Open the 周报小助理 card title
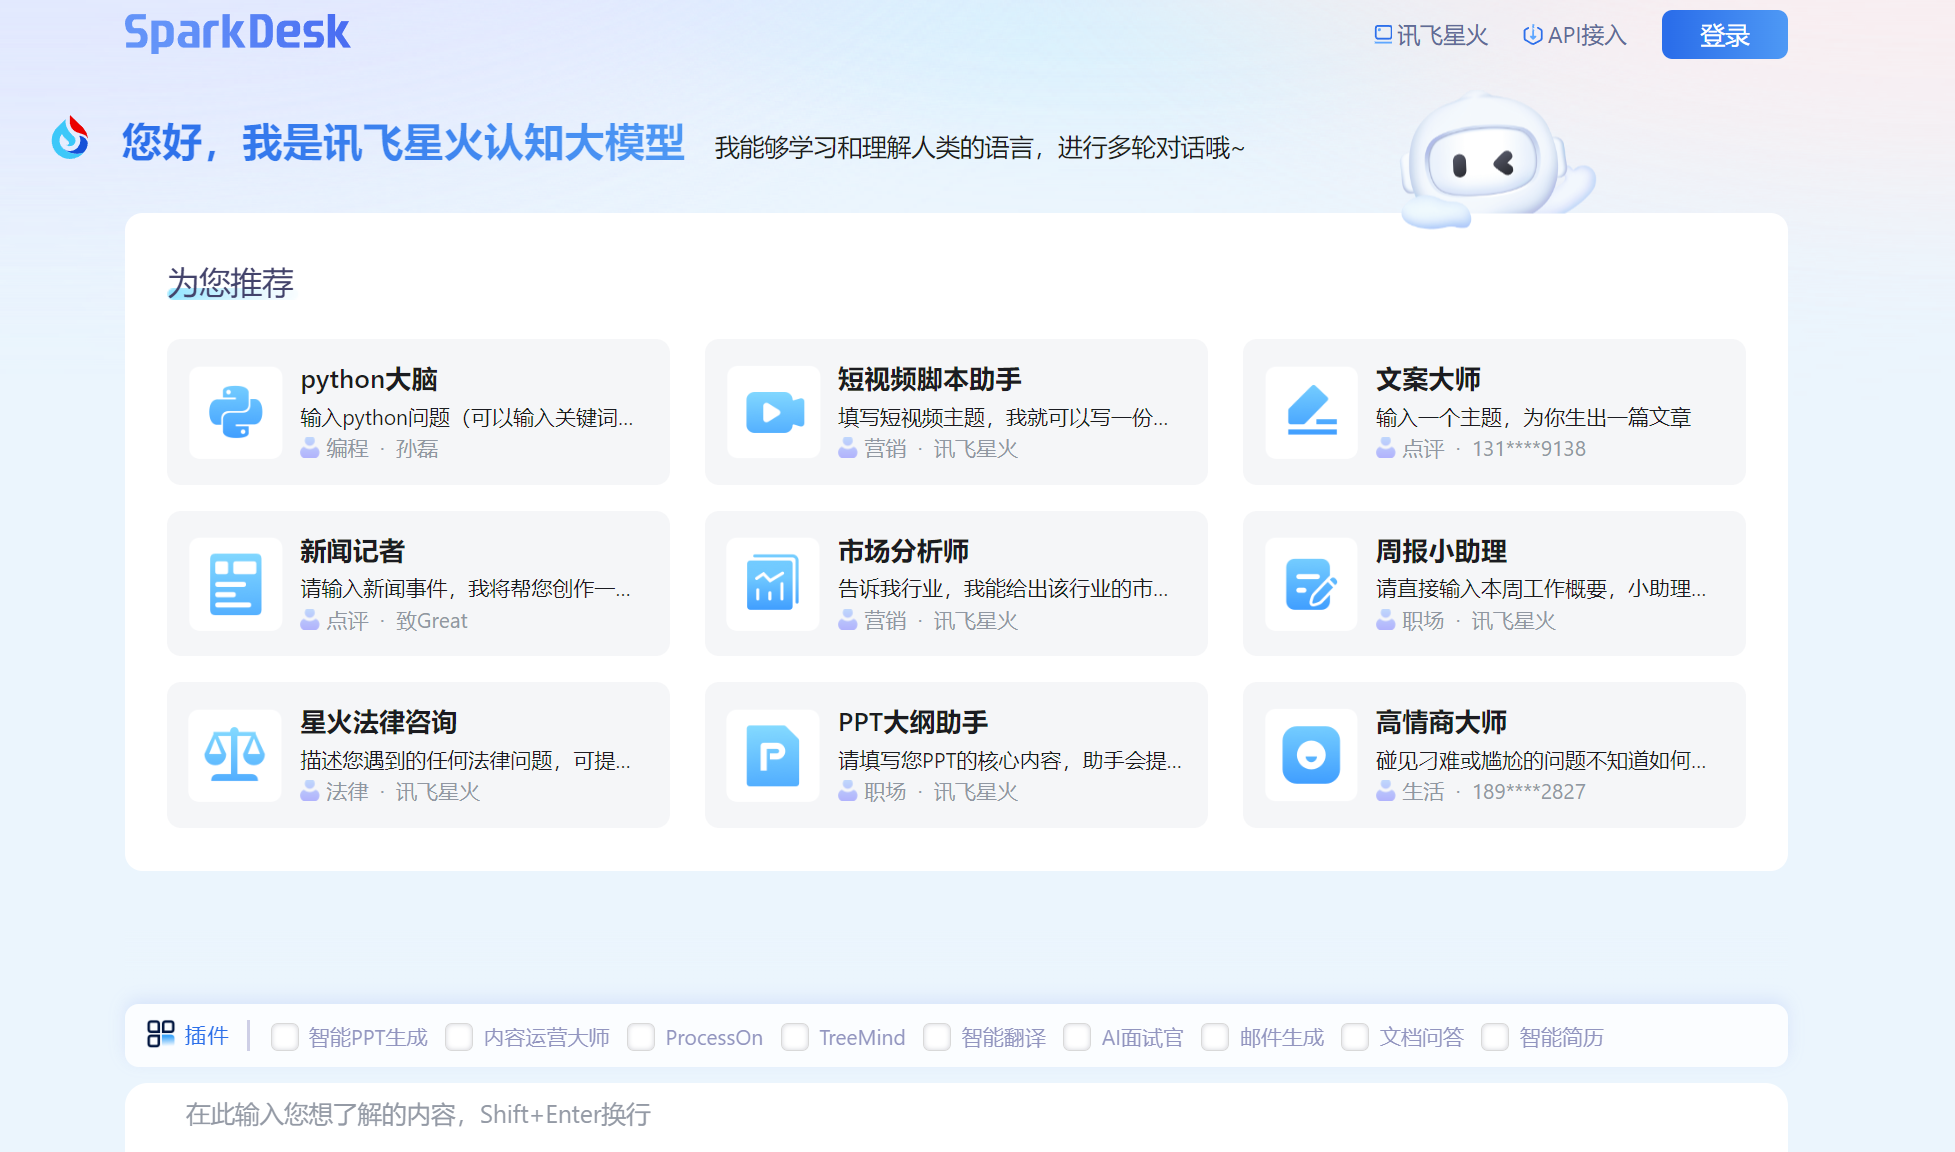 (1441, 551)
